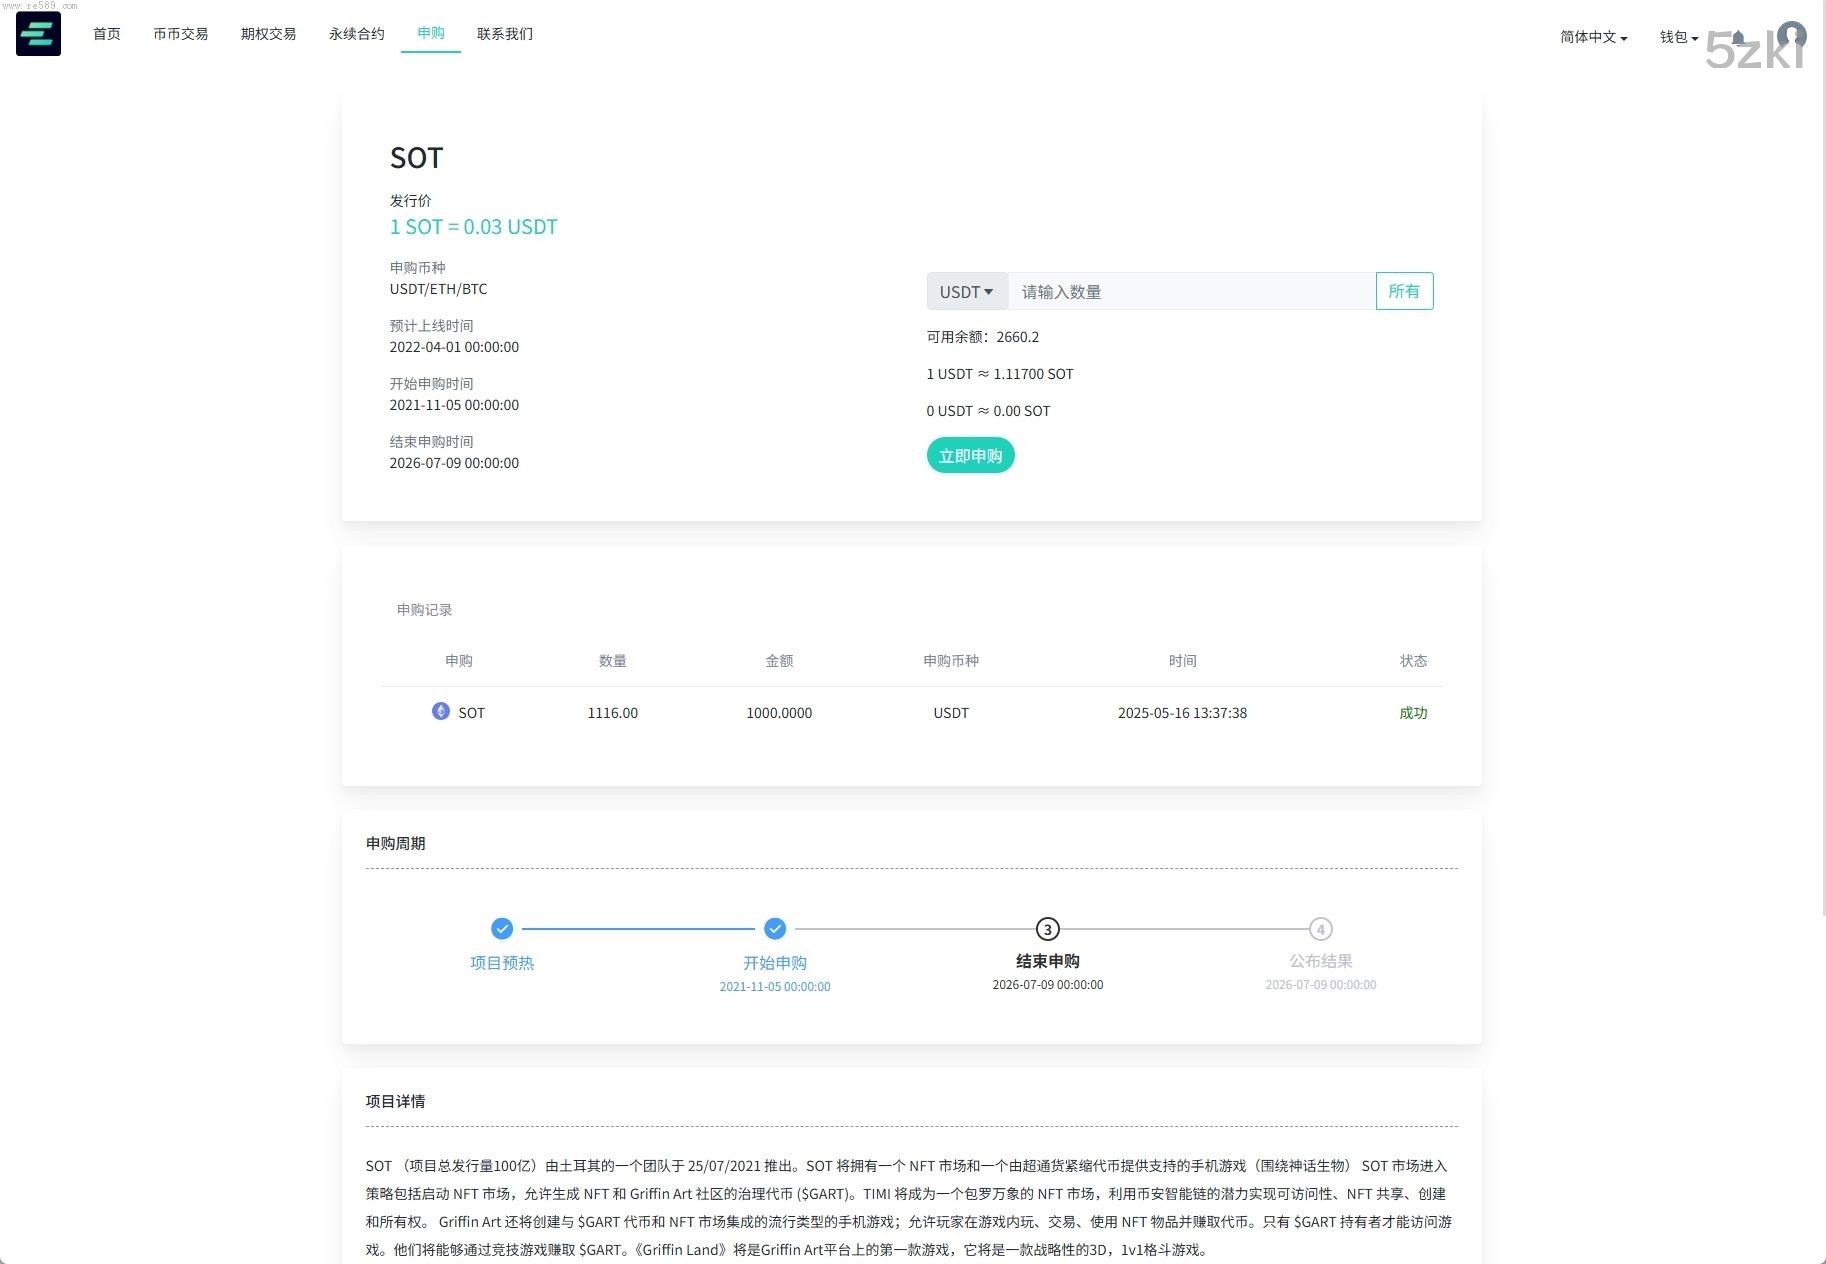Click step 3 circle for 结束申购
Image resolution: width=1826 pixels, height=1264 pixels.
click(x=1047, y=929)
